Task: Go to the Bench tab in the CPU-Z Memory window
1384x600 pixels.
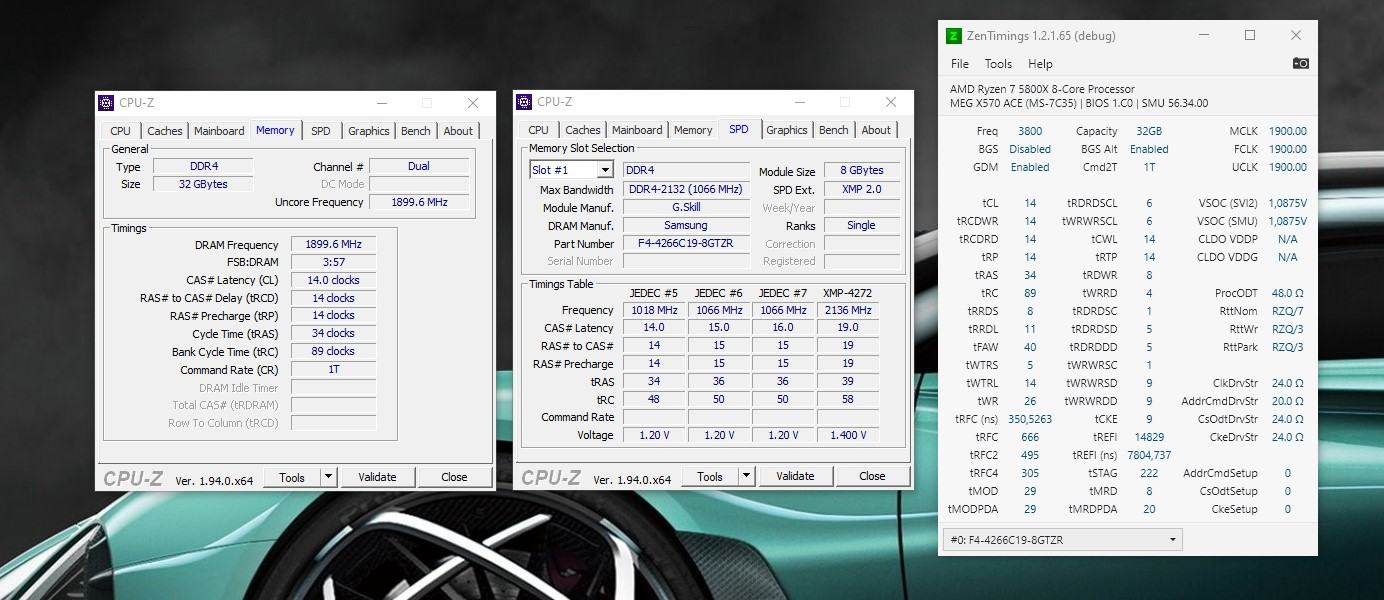Action: (415, 131)
